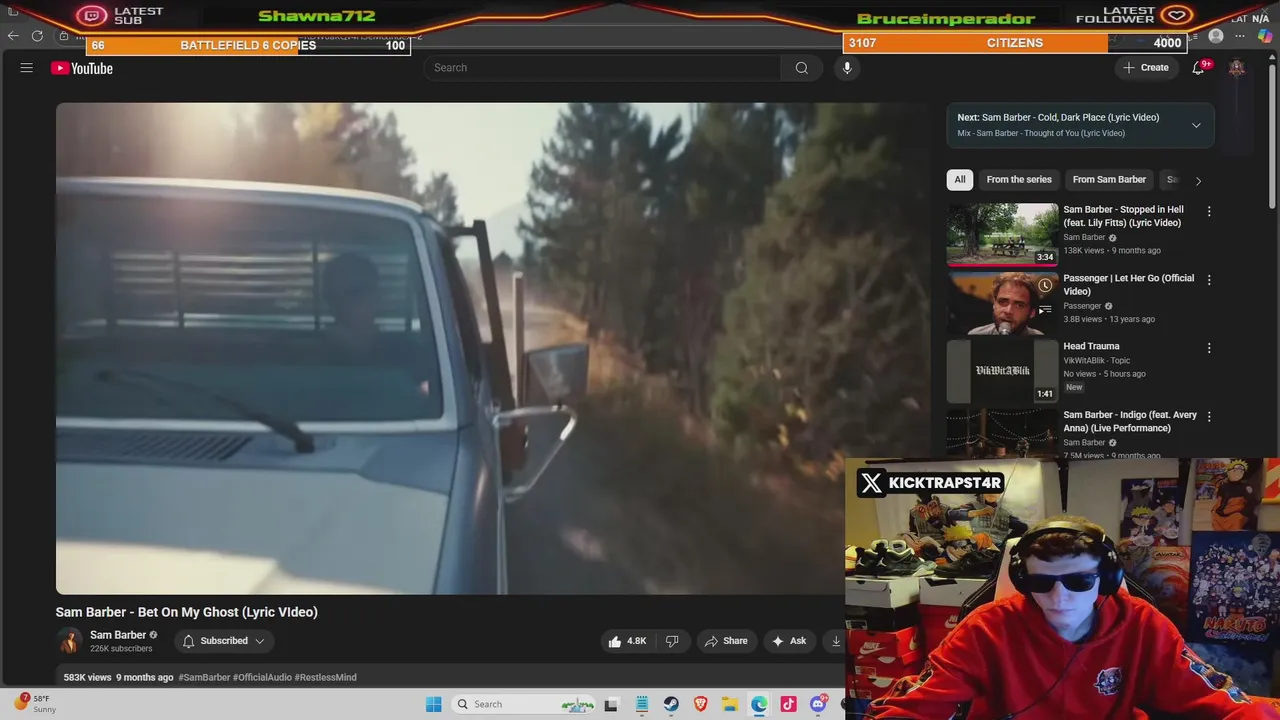Open the YouTube hamburger guide menu

tap(27, 68)
